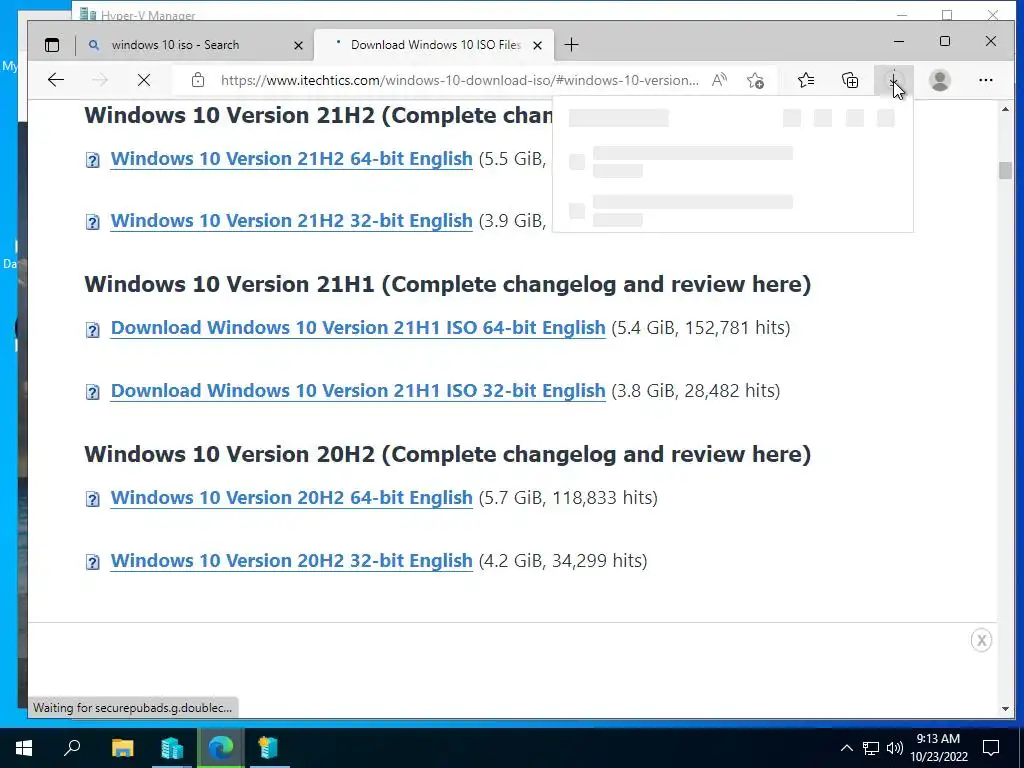Click file icon beside 21H2 64-bit link
The width and height of the screenshot is (1024, 768).
coord(93,160)
